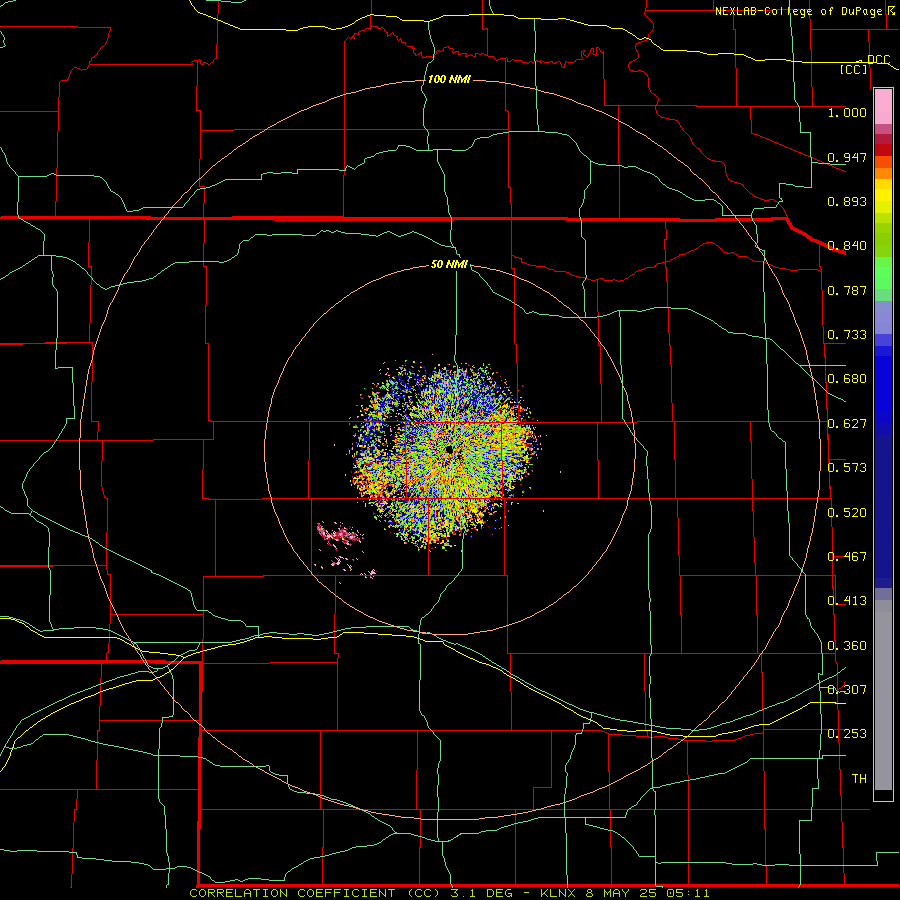Image resolution: width=900 pixels, height=900 pixels.
Task: Click the "8 MAY 25" date text
Action: coord(622,893)
